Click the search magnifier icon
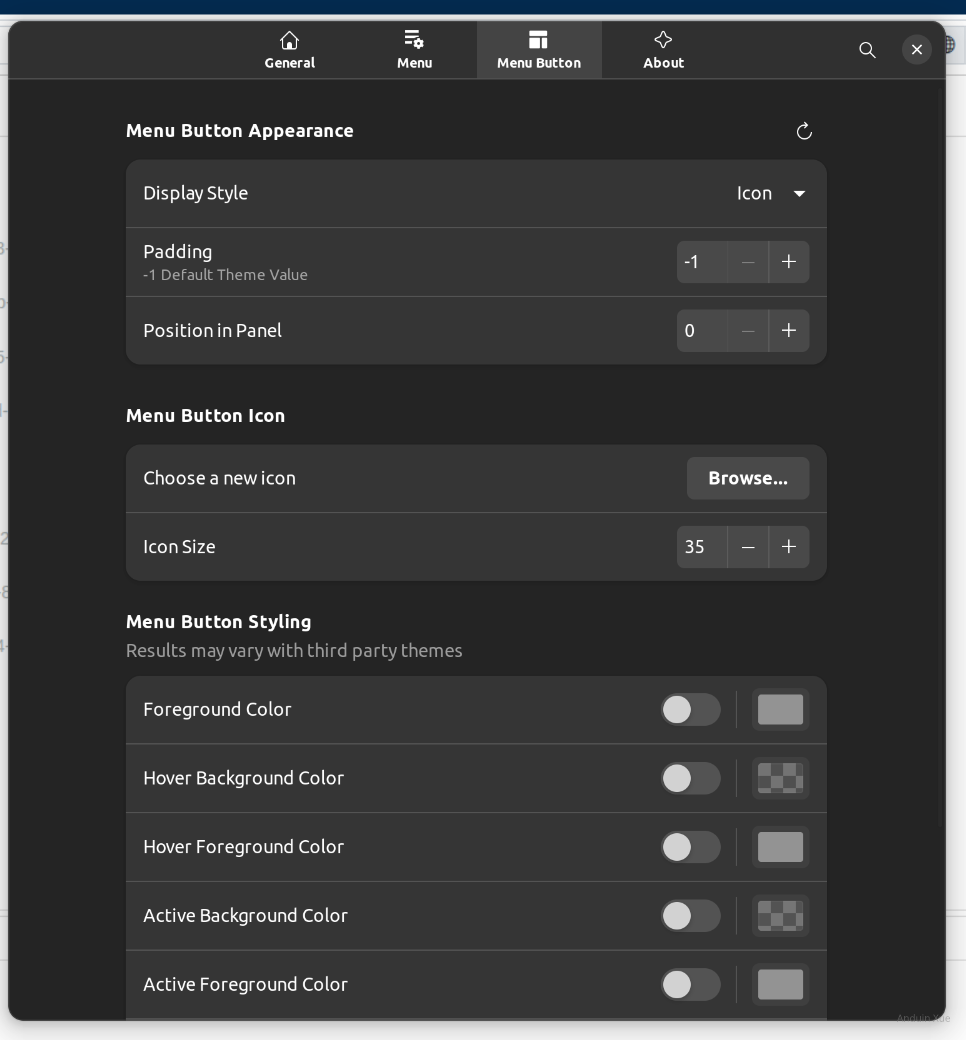Screen dimensions: 966x1040 tap(867, 50)
